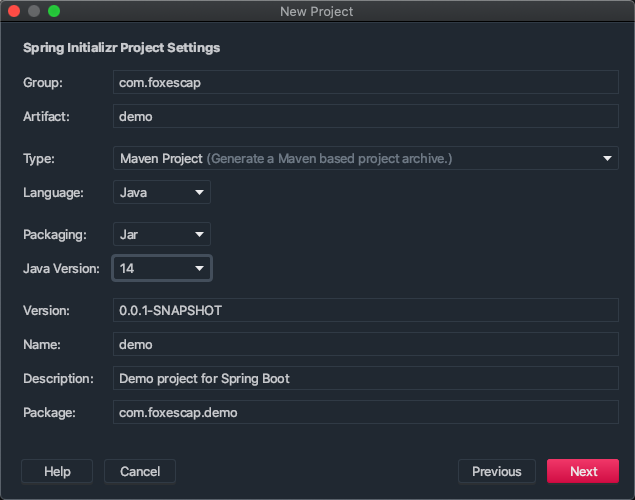
Task: Click the red close window button
Action: [x=14, y=11]
